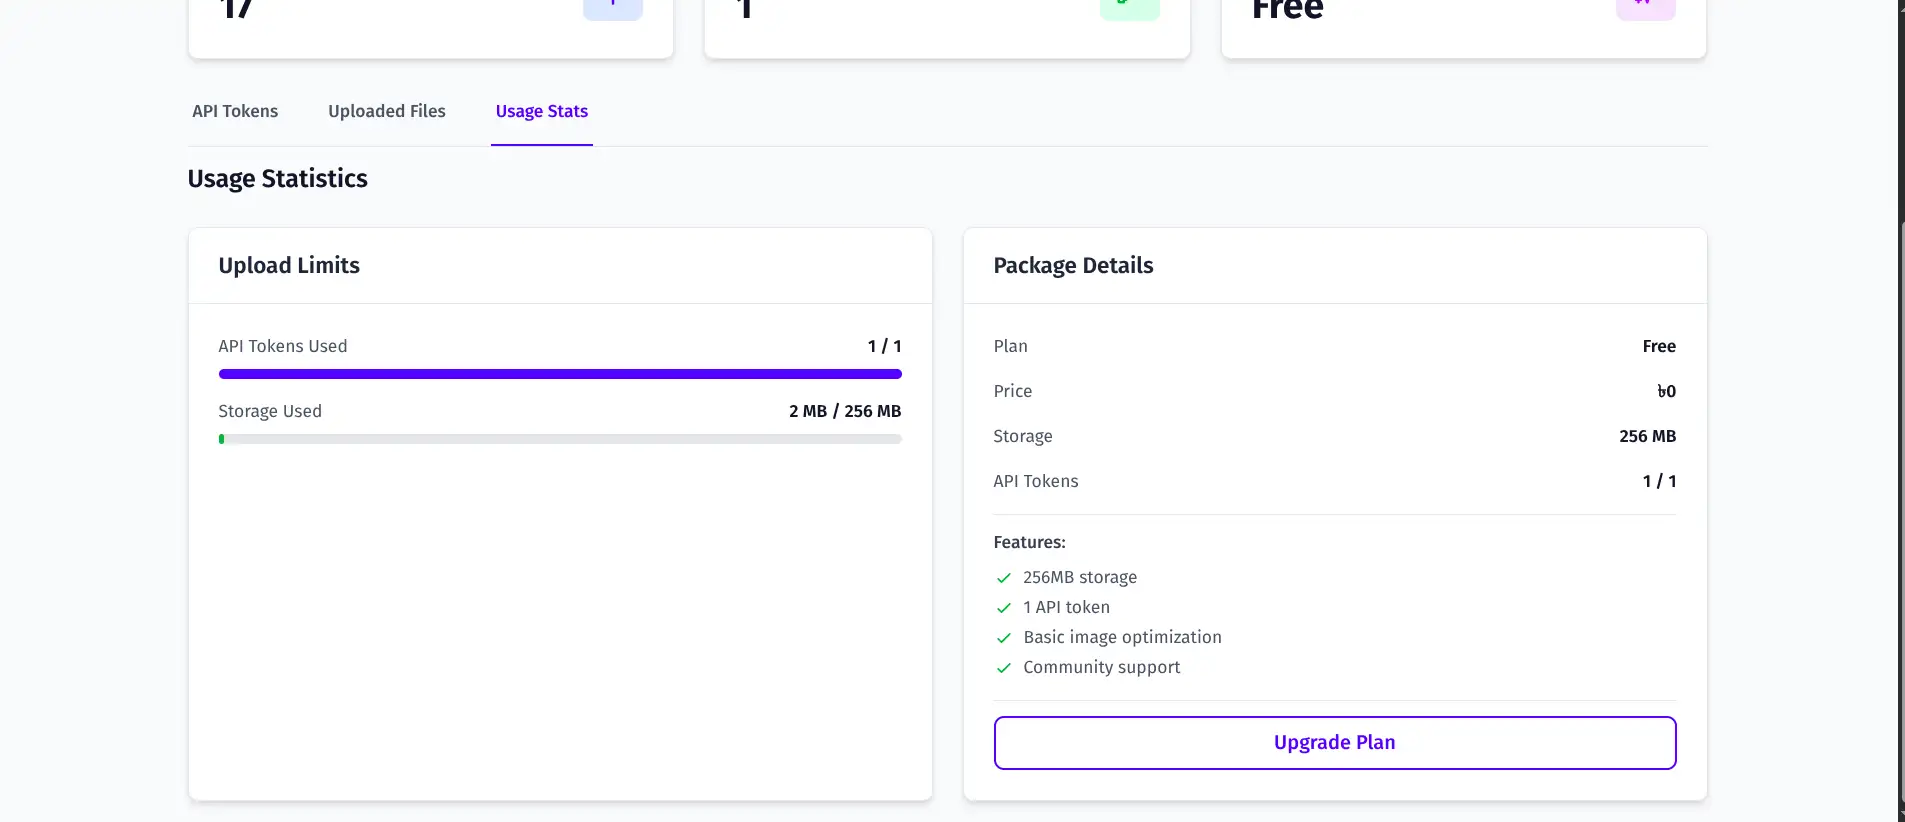This screenshot has width=1905, height=822.
Task: Click the purple icon in the Free plan card
Action: coord(1645,8)
